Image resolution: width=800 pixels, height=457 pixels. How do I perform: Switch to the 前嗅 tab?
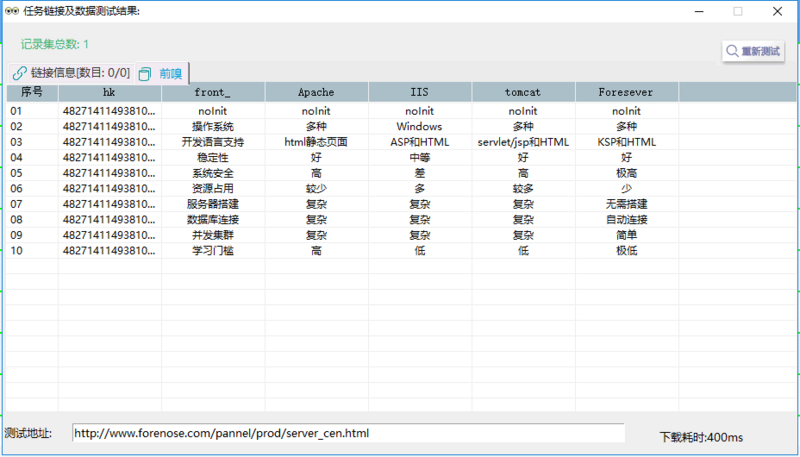pyautogui.click(x=162, y=73)
